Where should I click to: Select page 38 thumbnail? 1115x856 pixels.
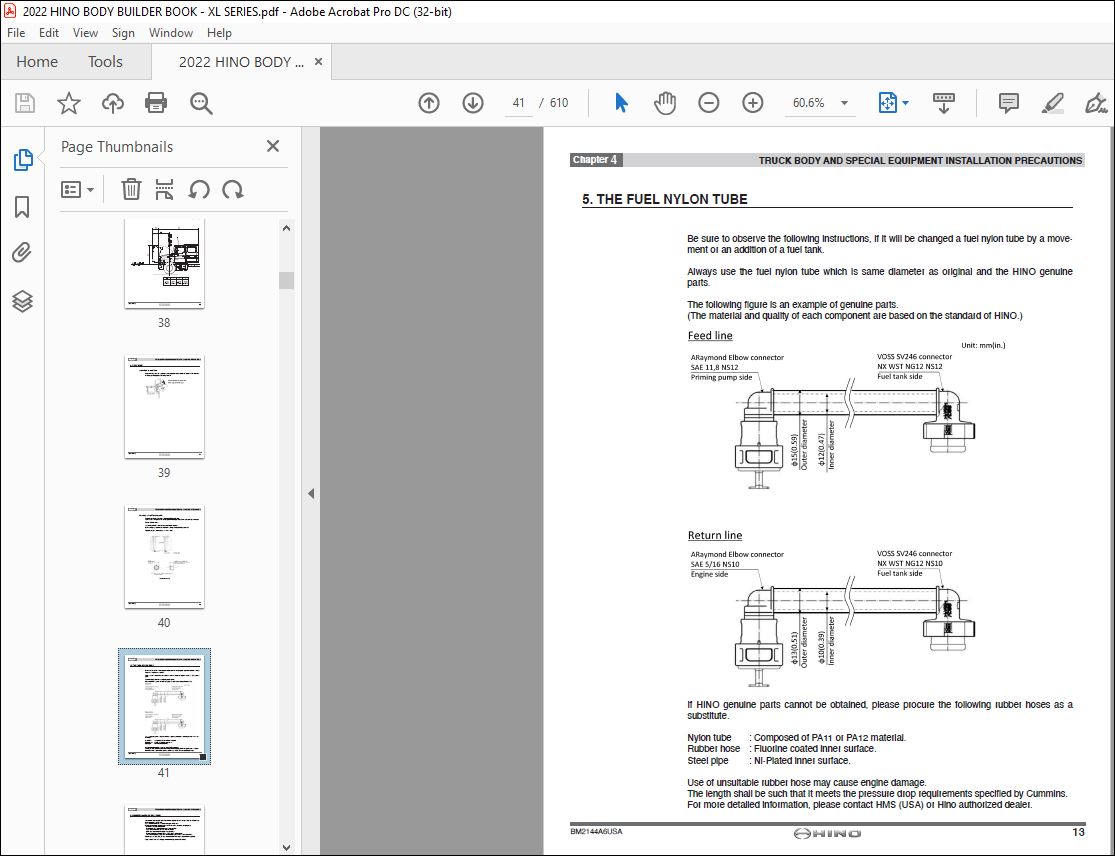click(164, 264)
